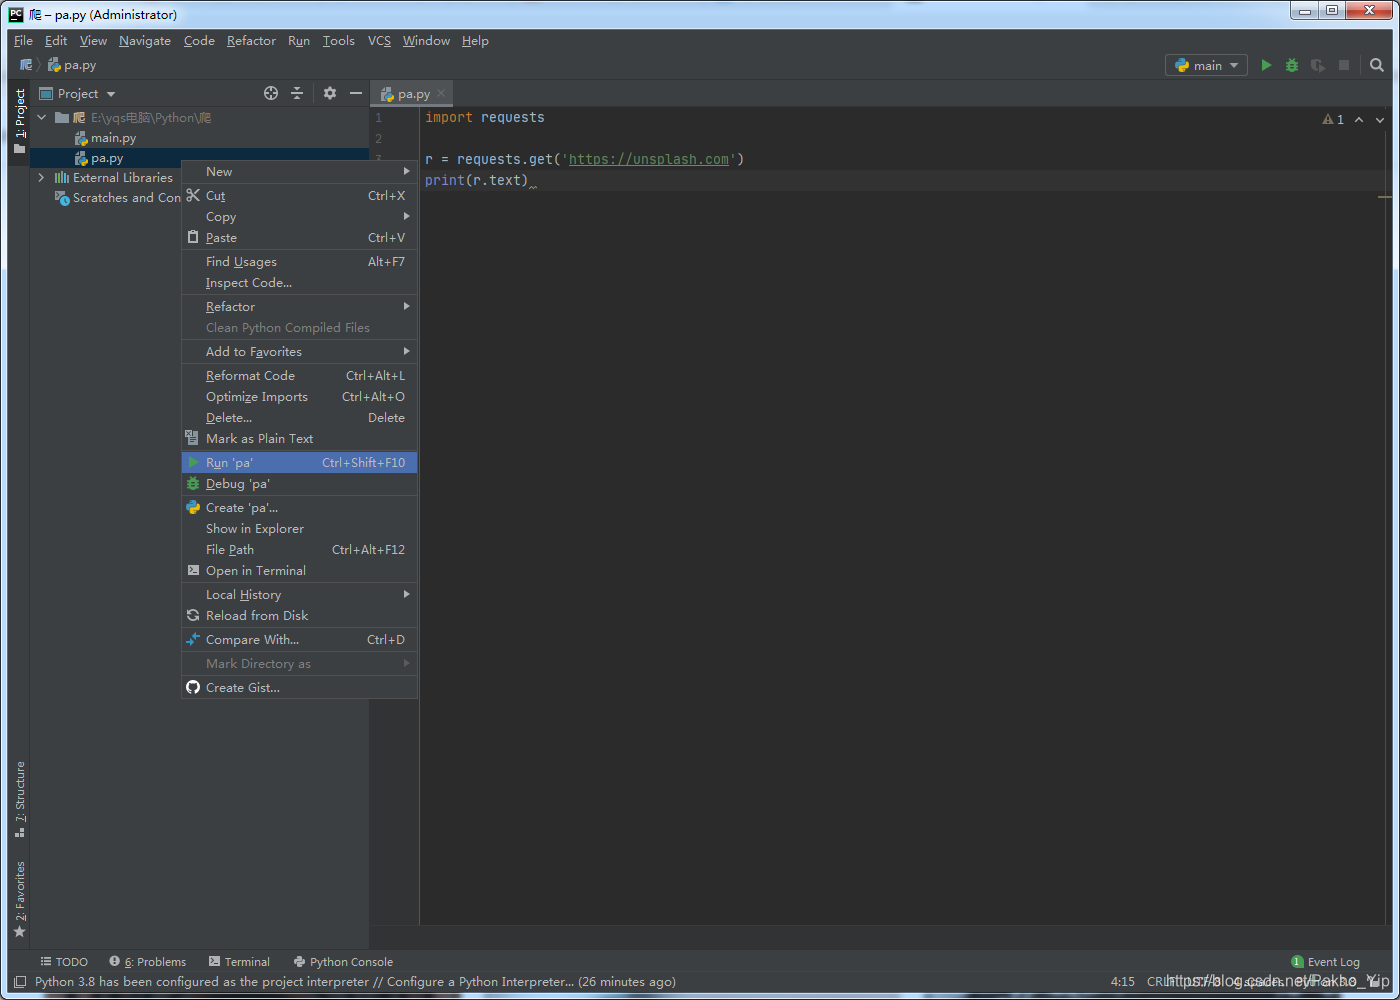The width and height of the screenshot is (1400, 1000).
Task: Collapse the project root folder
Action: [x=42, y=118]
